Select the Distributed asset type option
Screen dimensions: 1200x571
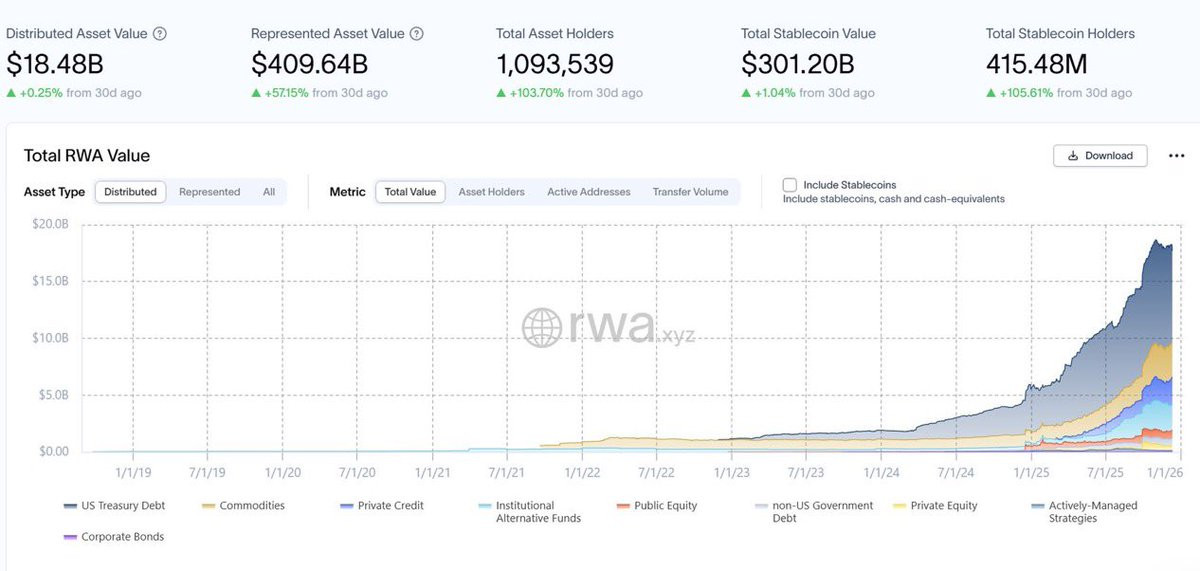[131, 192]
